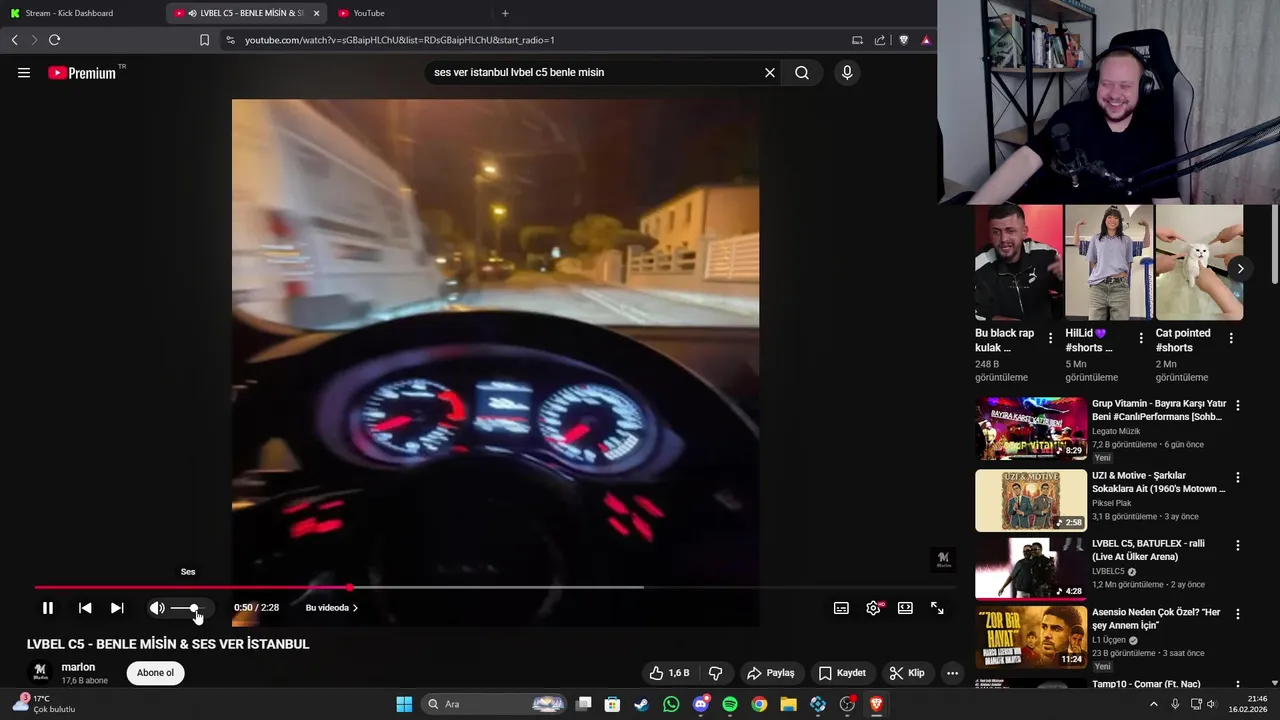Play the previous video

(x=85, y=608)
